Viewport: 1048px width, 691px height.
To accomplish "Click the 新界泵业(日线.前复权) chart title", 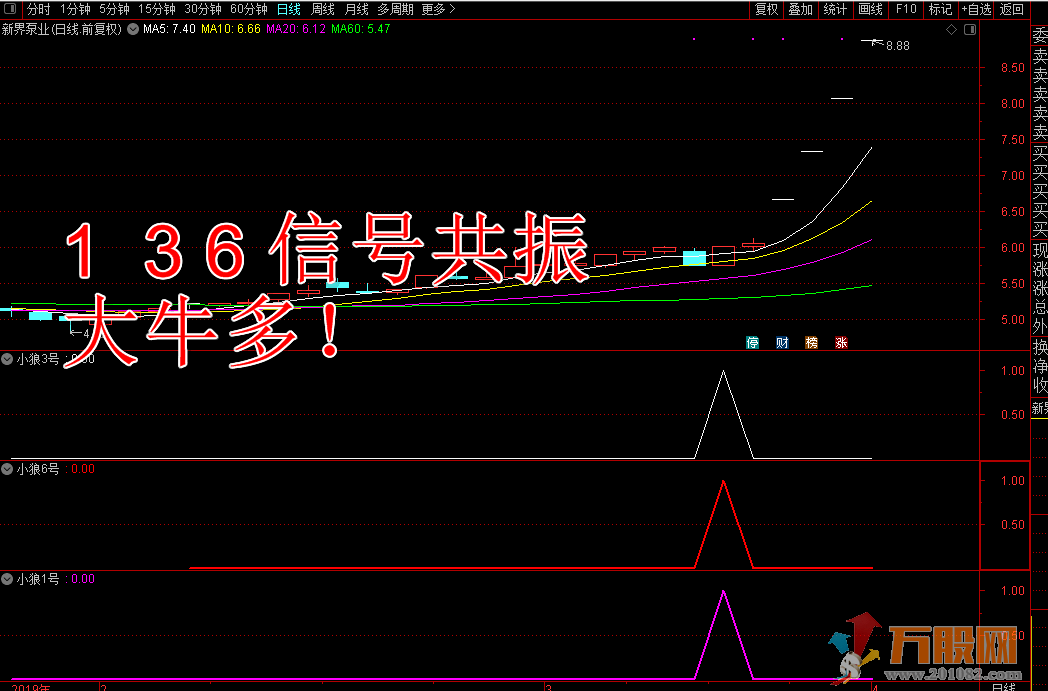I will coord(62,29).
